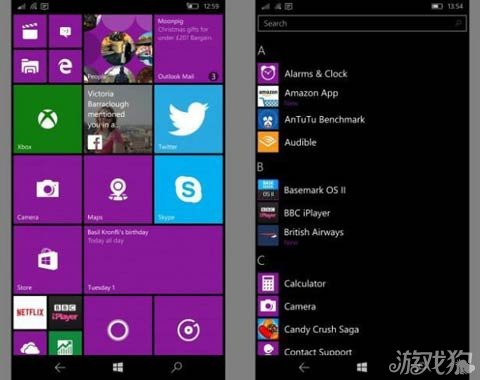This screenshot has width=480, height=380.
Task: Tap the Windows Start button on left phone
Action: click(118, 367)
